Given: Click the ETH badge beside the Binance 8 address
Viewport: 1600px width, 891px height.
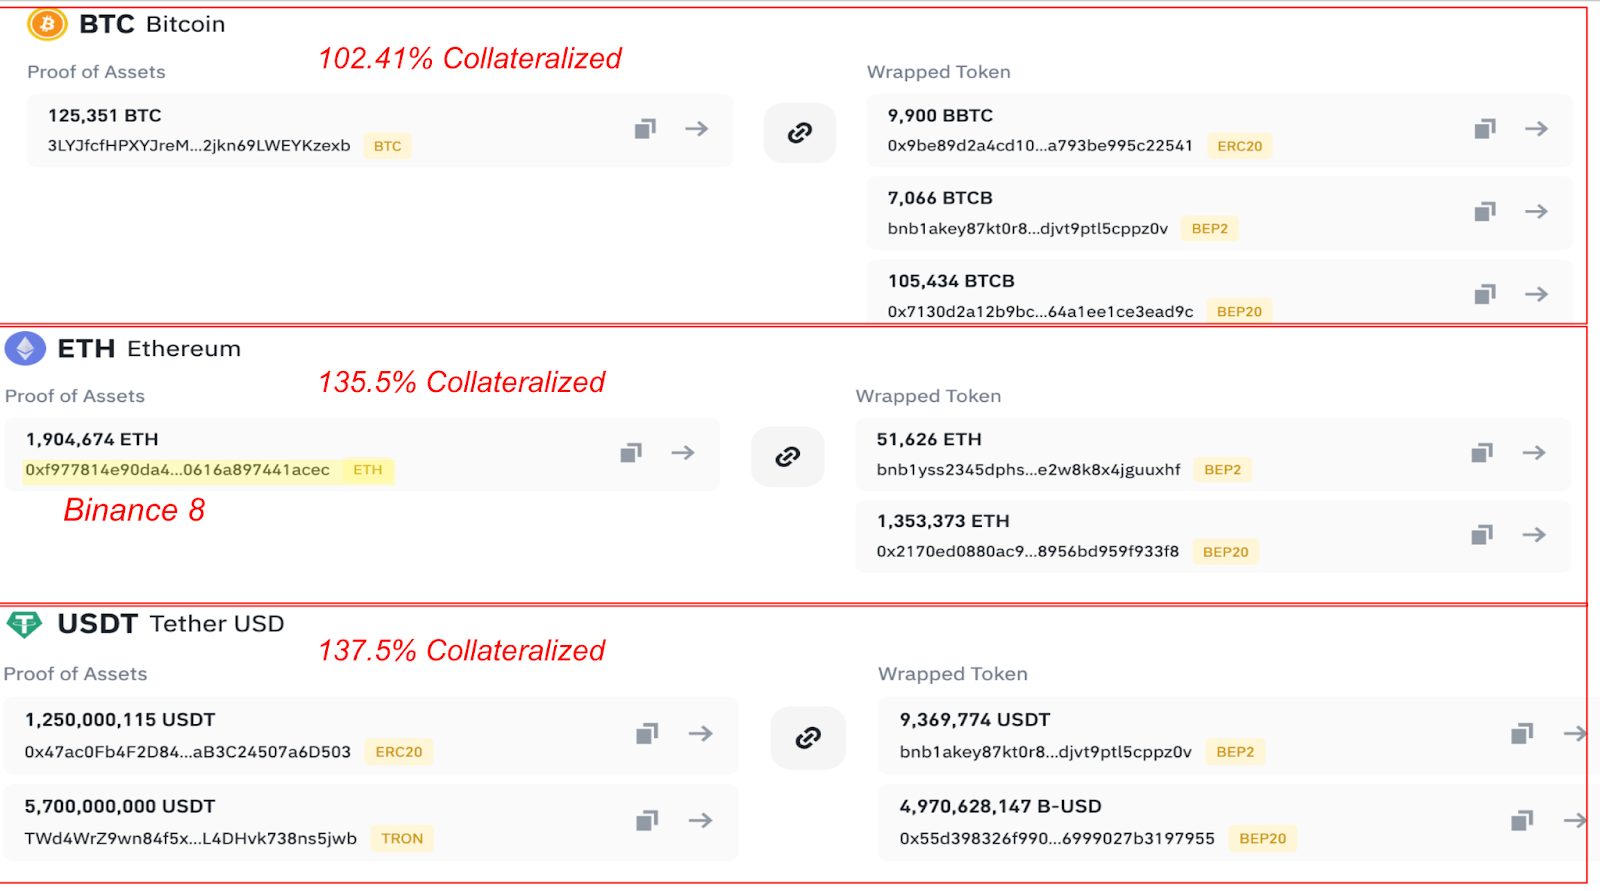Looking at the screenshot, I should click(x=367, y=470).
